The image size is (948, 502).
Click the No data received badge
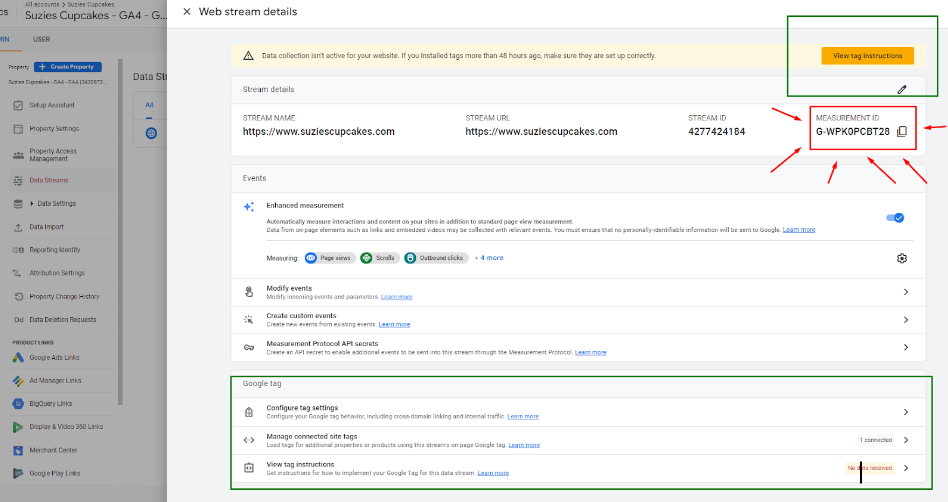click(869, 468)
